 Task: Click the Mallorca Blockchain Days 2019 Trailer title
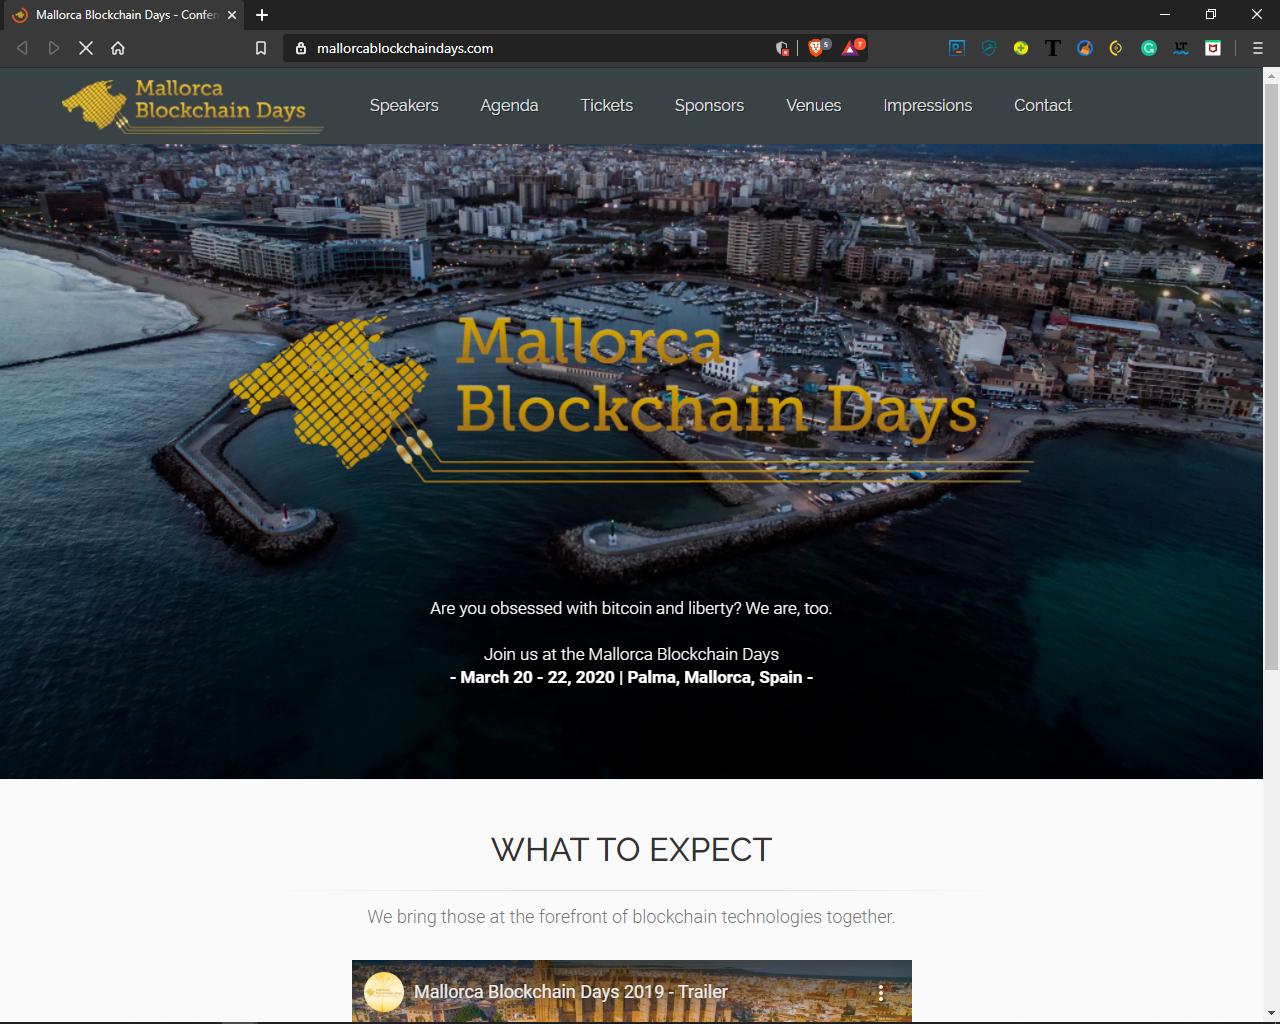(570, 992)
